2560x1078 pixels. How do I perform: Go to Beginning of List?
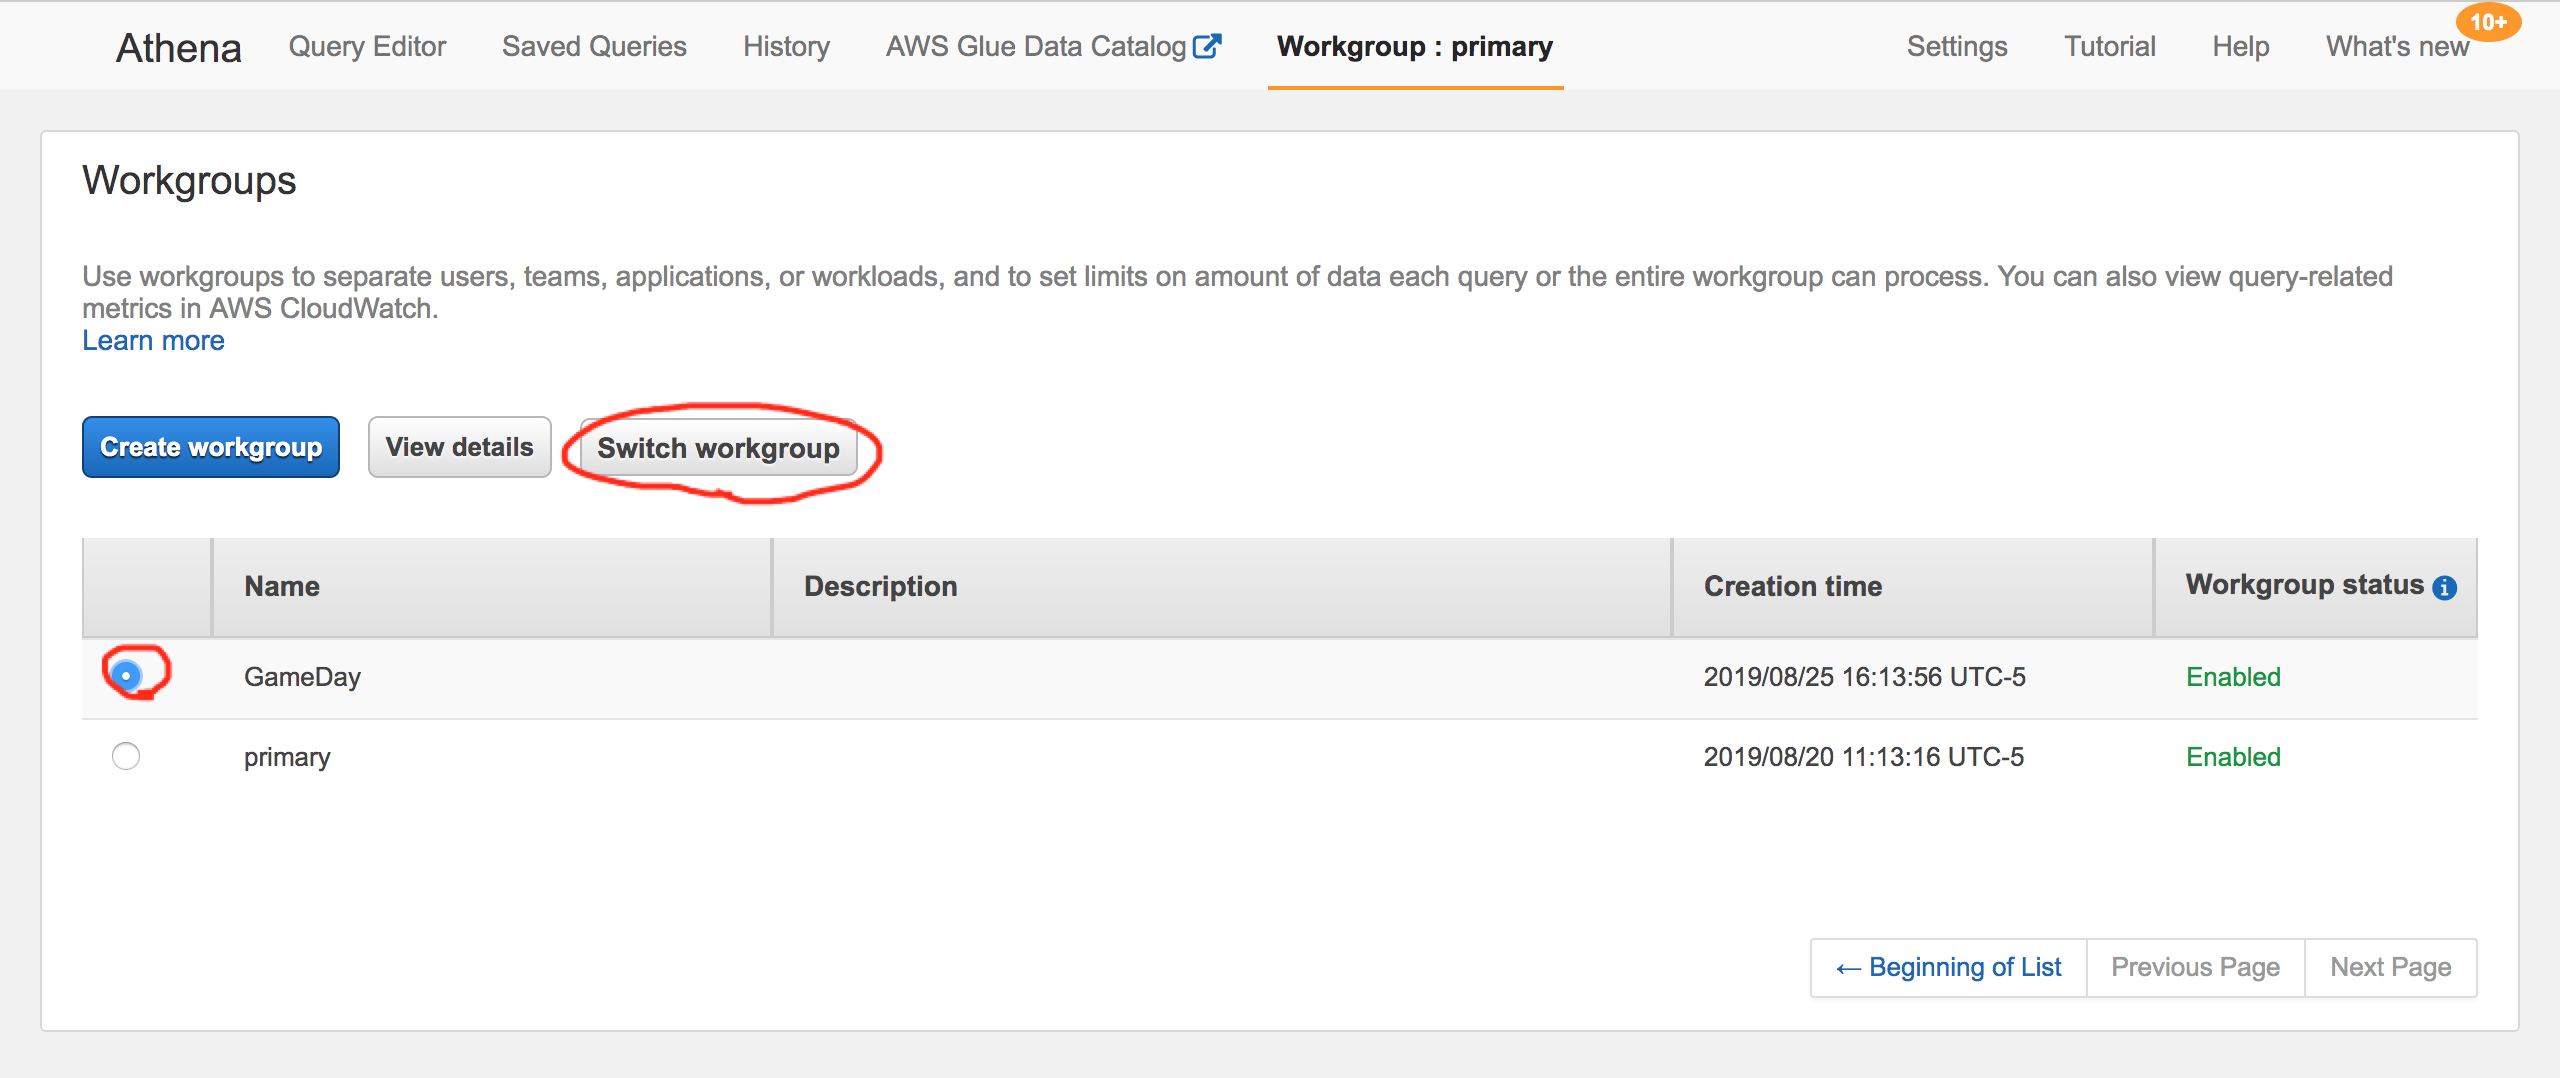(1948, 967)
